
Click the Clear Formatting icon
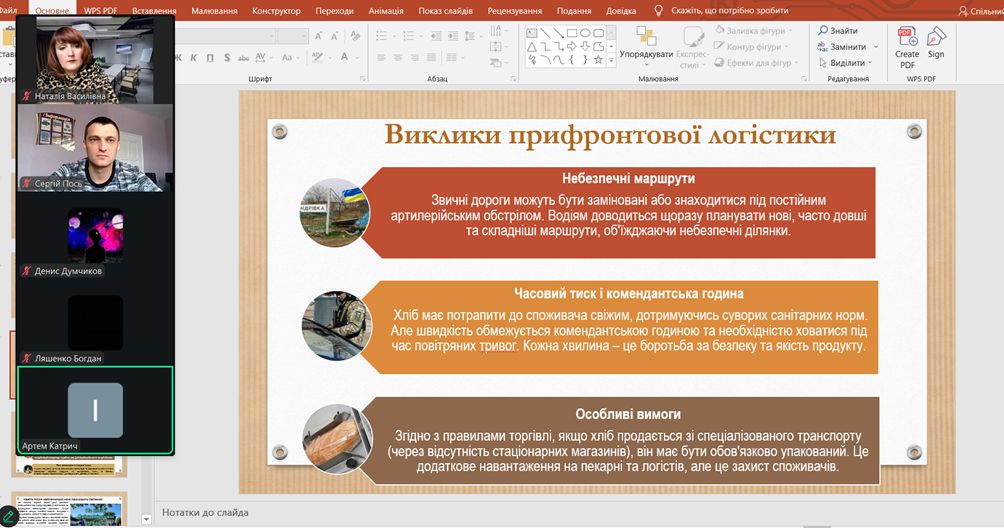click(357, 36)
